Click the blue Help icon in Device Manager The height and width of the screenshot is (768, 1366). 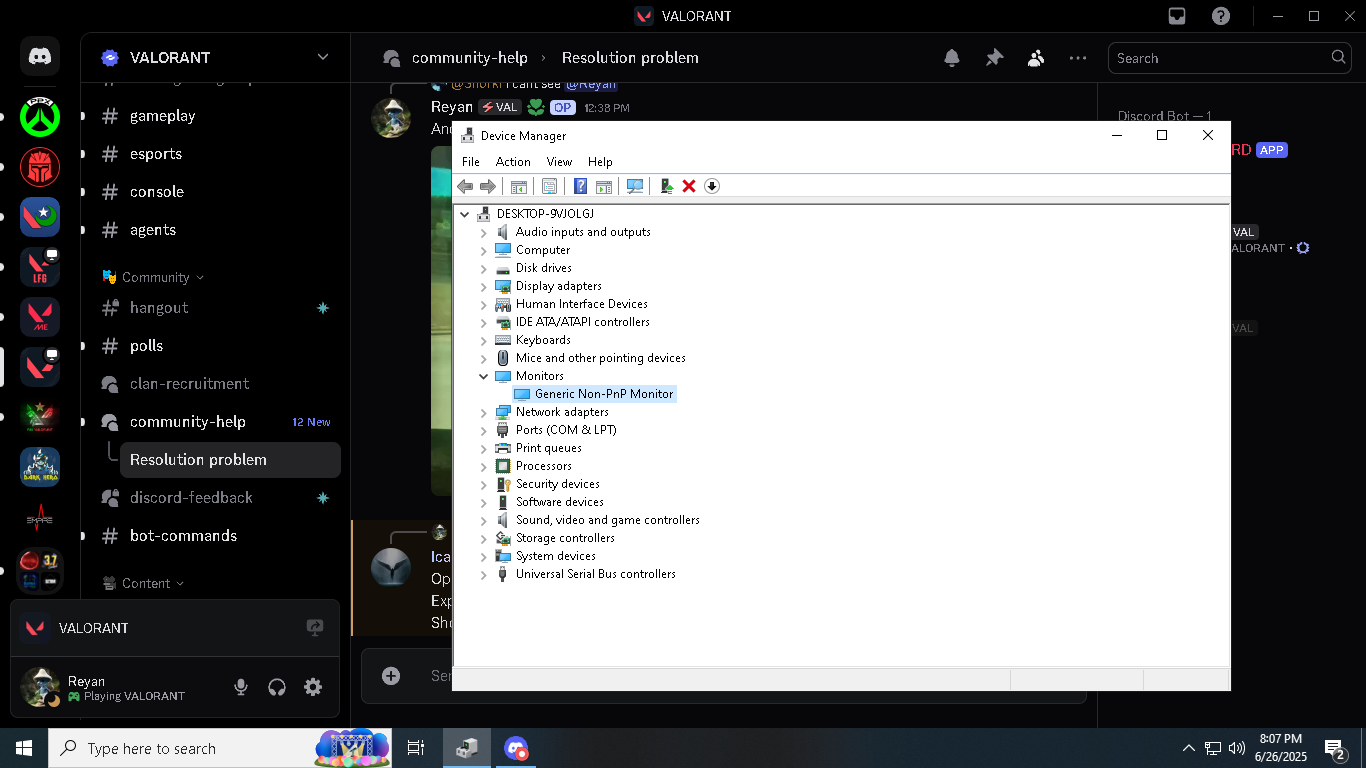click(580, 186)
